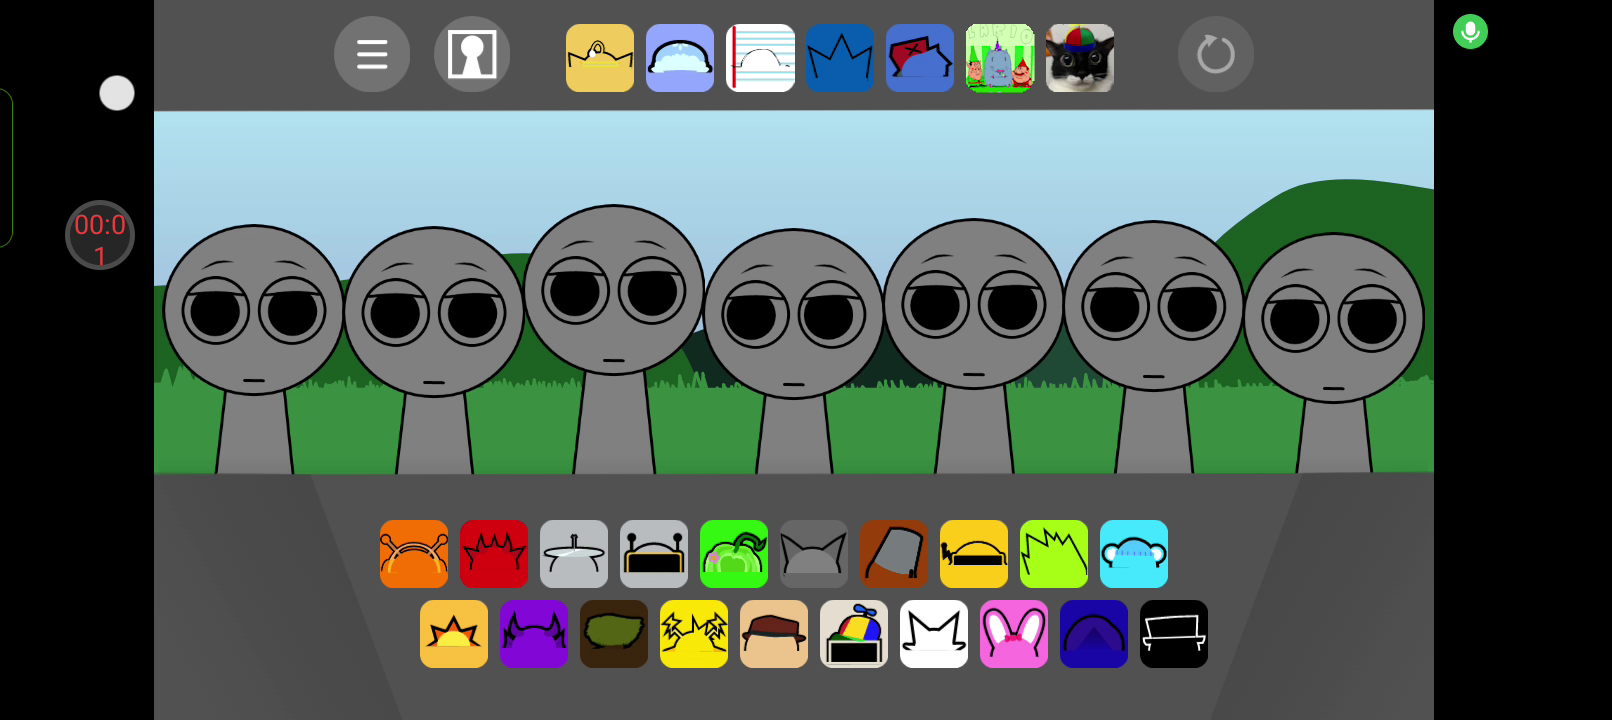Toggle the green microphone indicator
The width and height of the screenshot is (1612, 720).
1470,32
